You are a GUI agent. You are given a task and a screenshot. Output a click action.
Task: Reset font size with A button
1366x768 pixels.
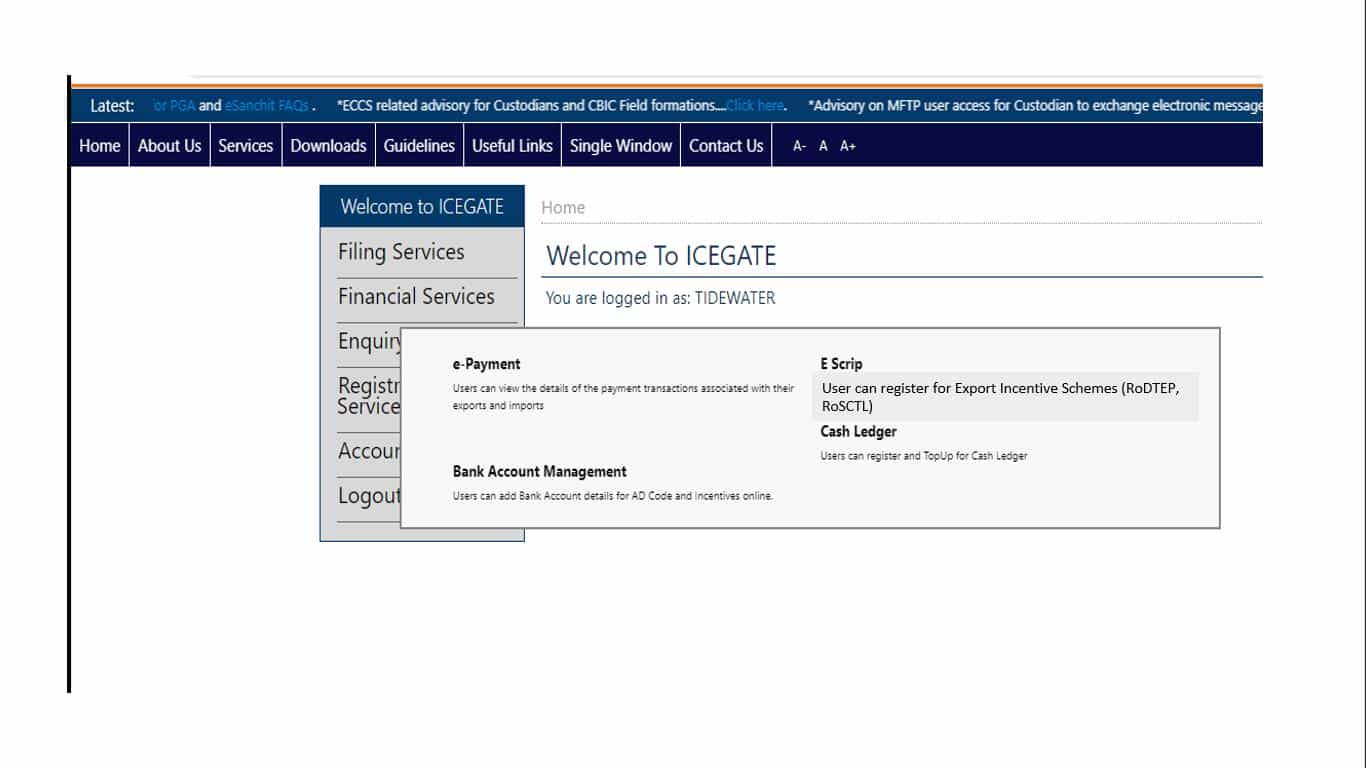tap(823, 147)
